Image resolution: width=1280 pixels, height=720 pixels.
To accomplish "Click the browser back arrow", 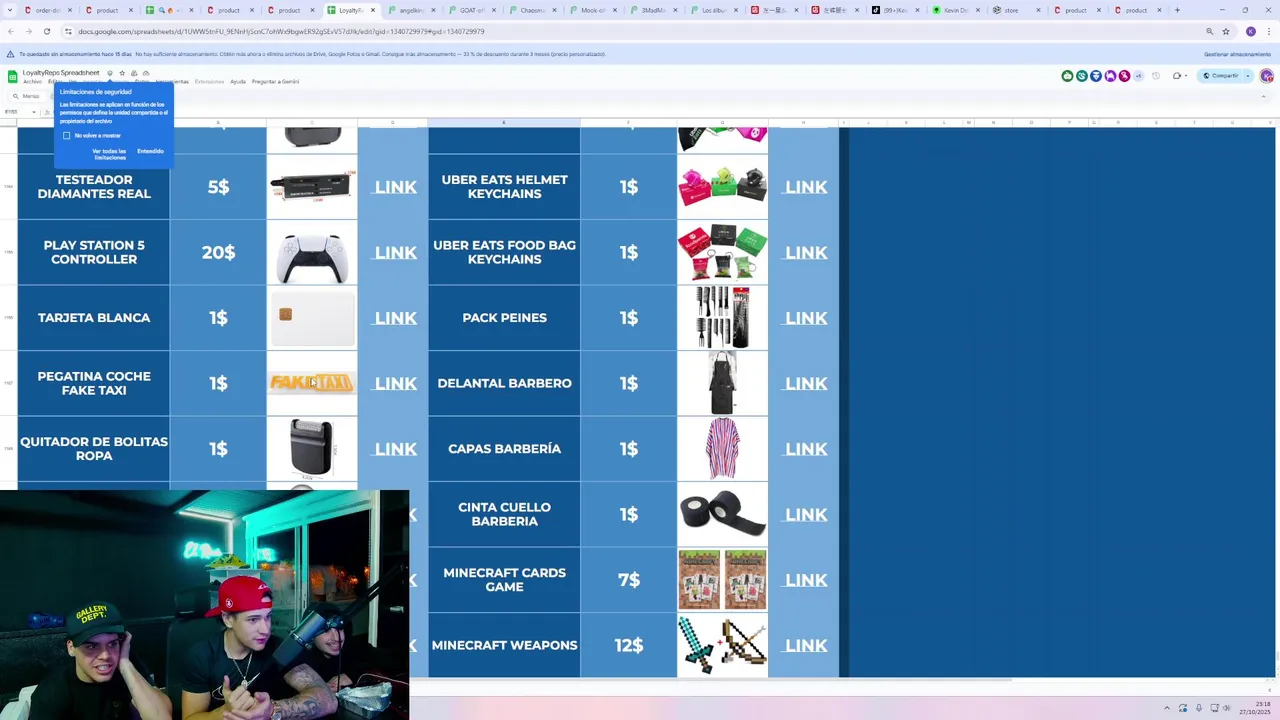I will coord(11,31).
